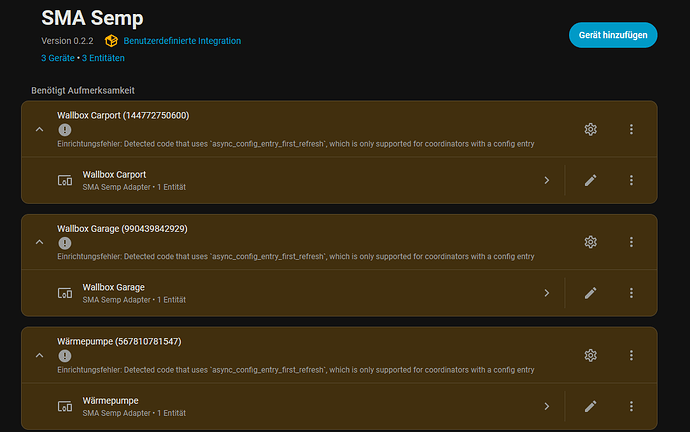
Task: Collapse the Wallbox Carport entry
Action: point(39,129)
